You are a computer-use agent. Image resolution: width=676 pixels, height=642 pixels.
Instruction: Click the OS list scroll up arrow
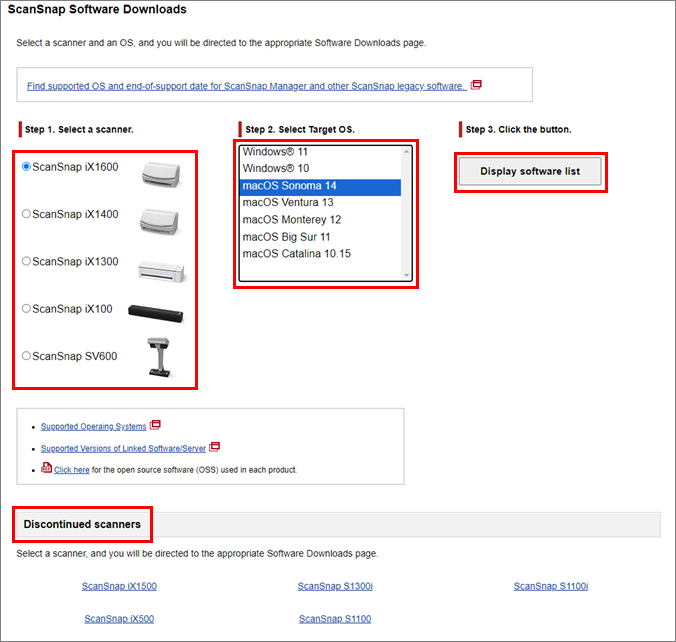[406, 151]
